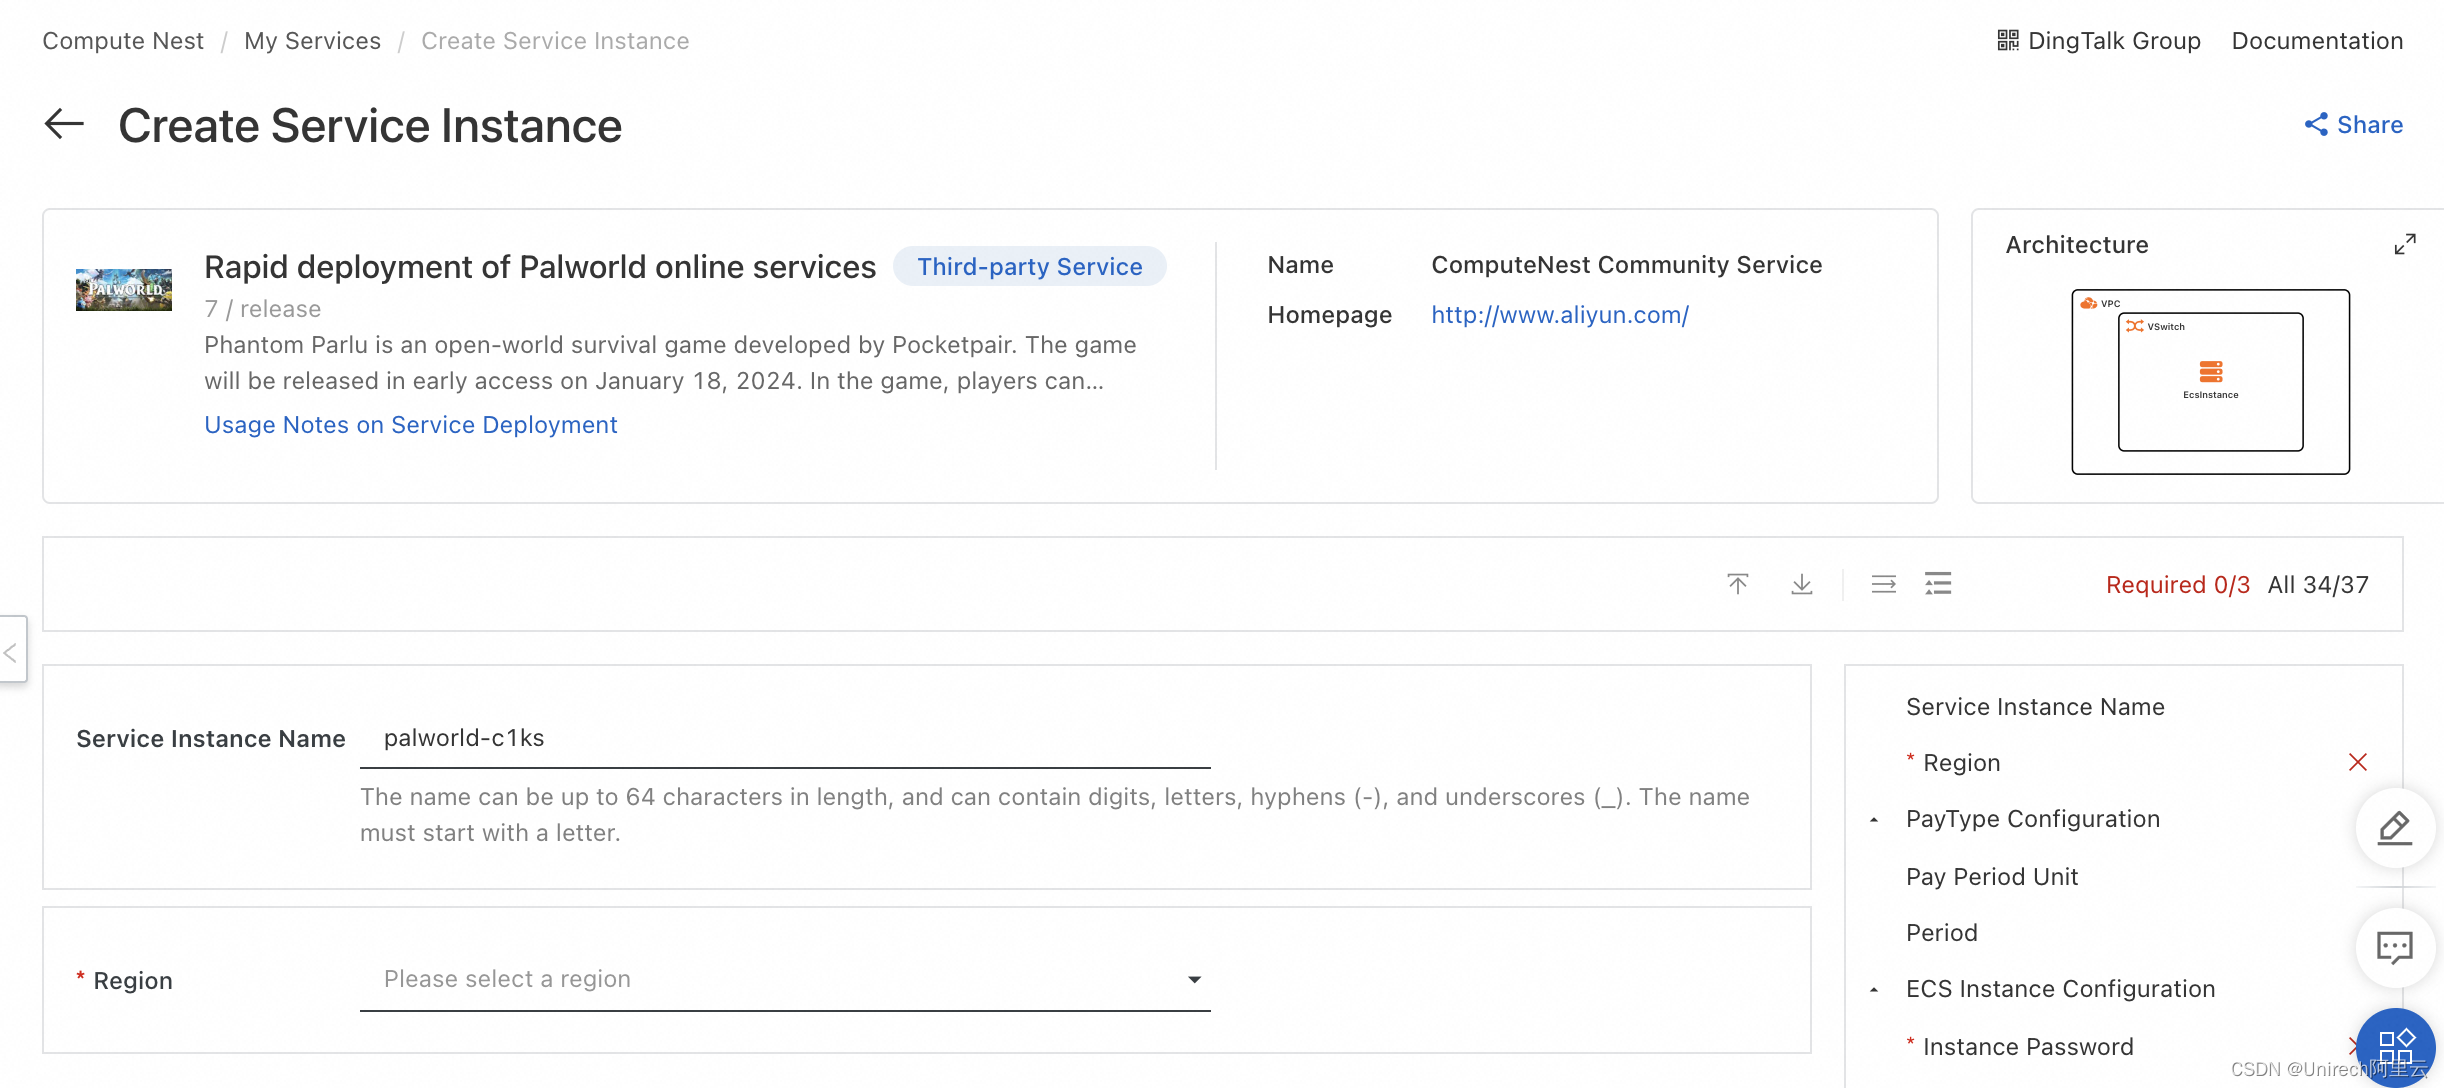Image resolution: width=2444 pixels, height=1088 pixels.
Task: Select ECS Instance Configuration outline entry
Action: click(2061, 989)
